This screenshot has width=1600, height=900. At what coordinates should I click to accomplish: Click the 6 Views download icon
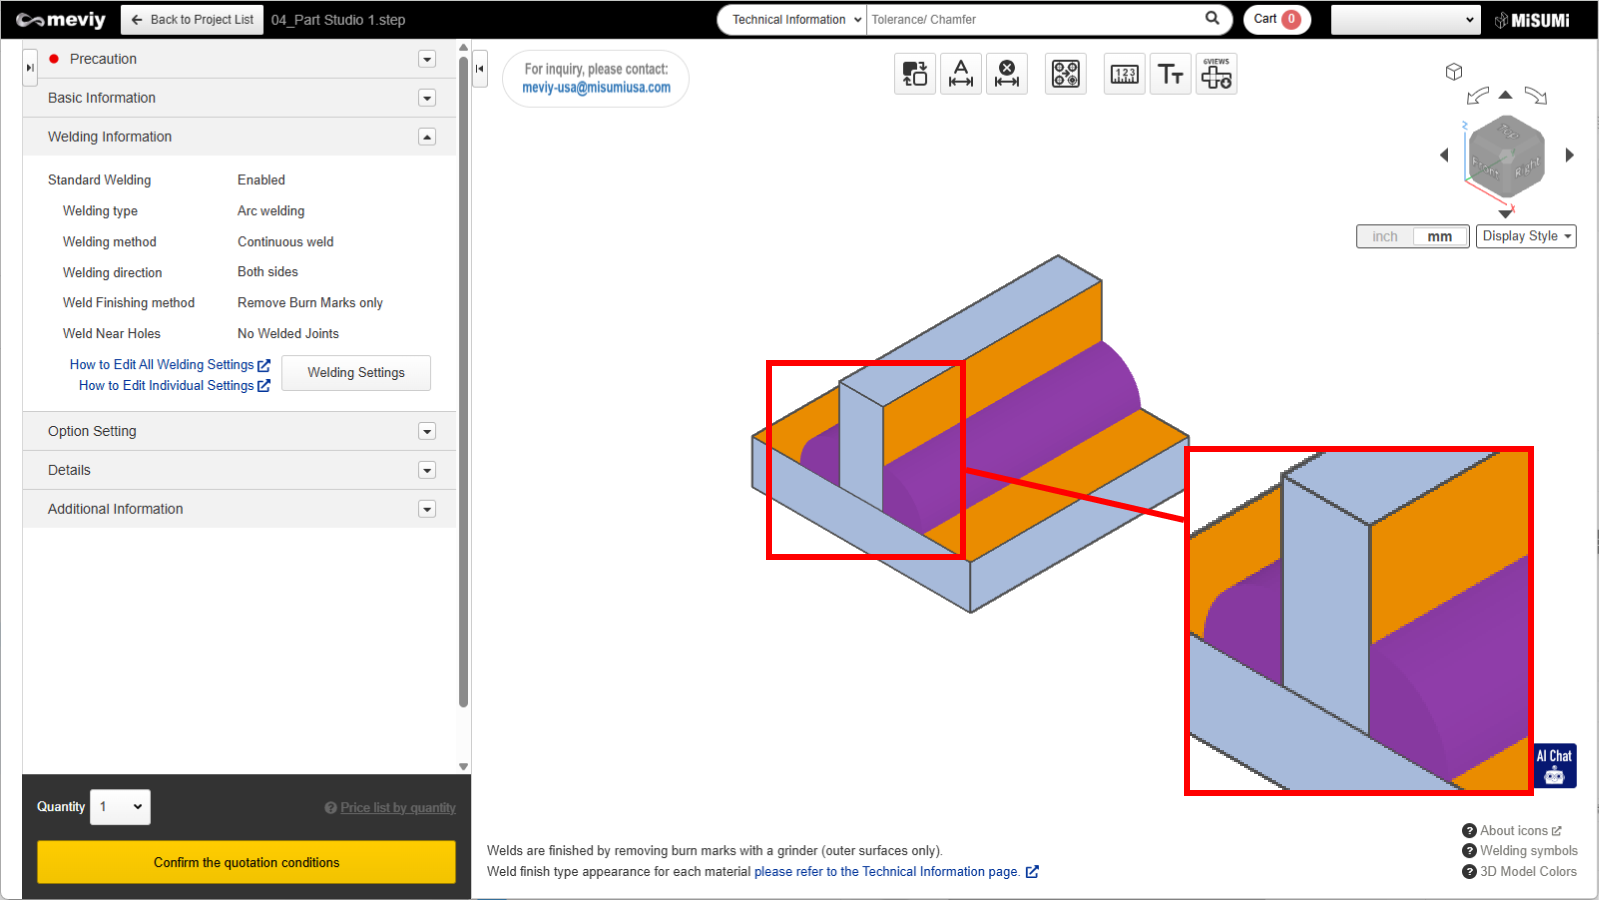[1216, 74]
